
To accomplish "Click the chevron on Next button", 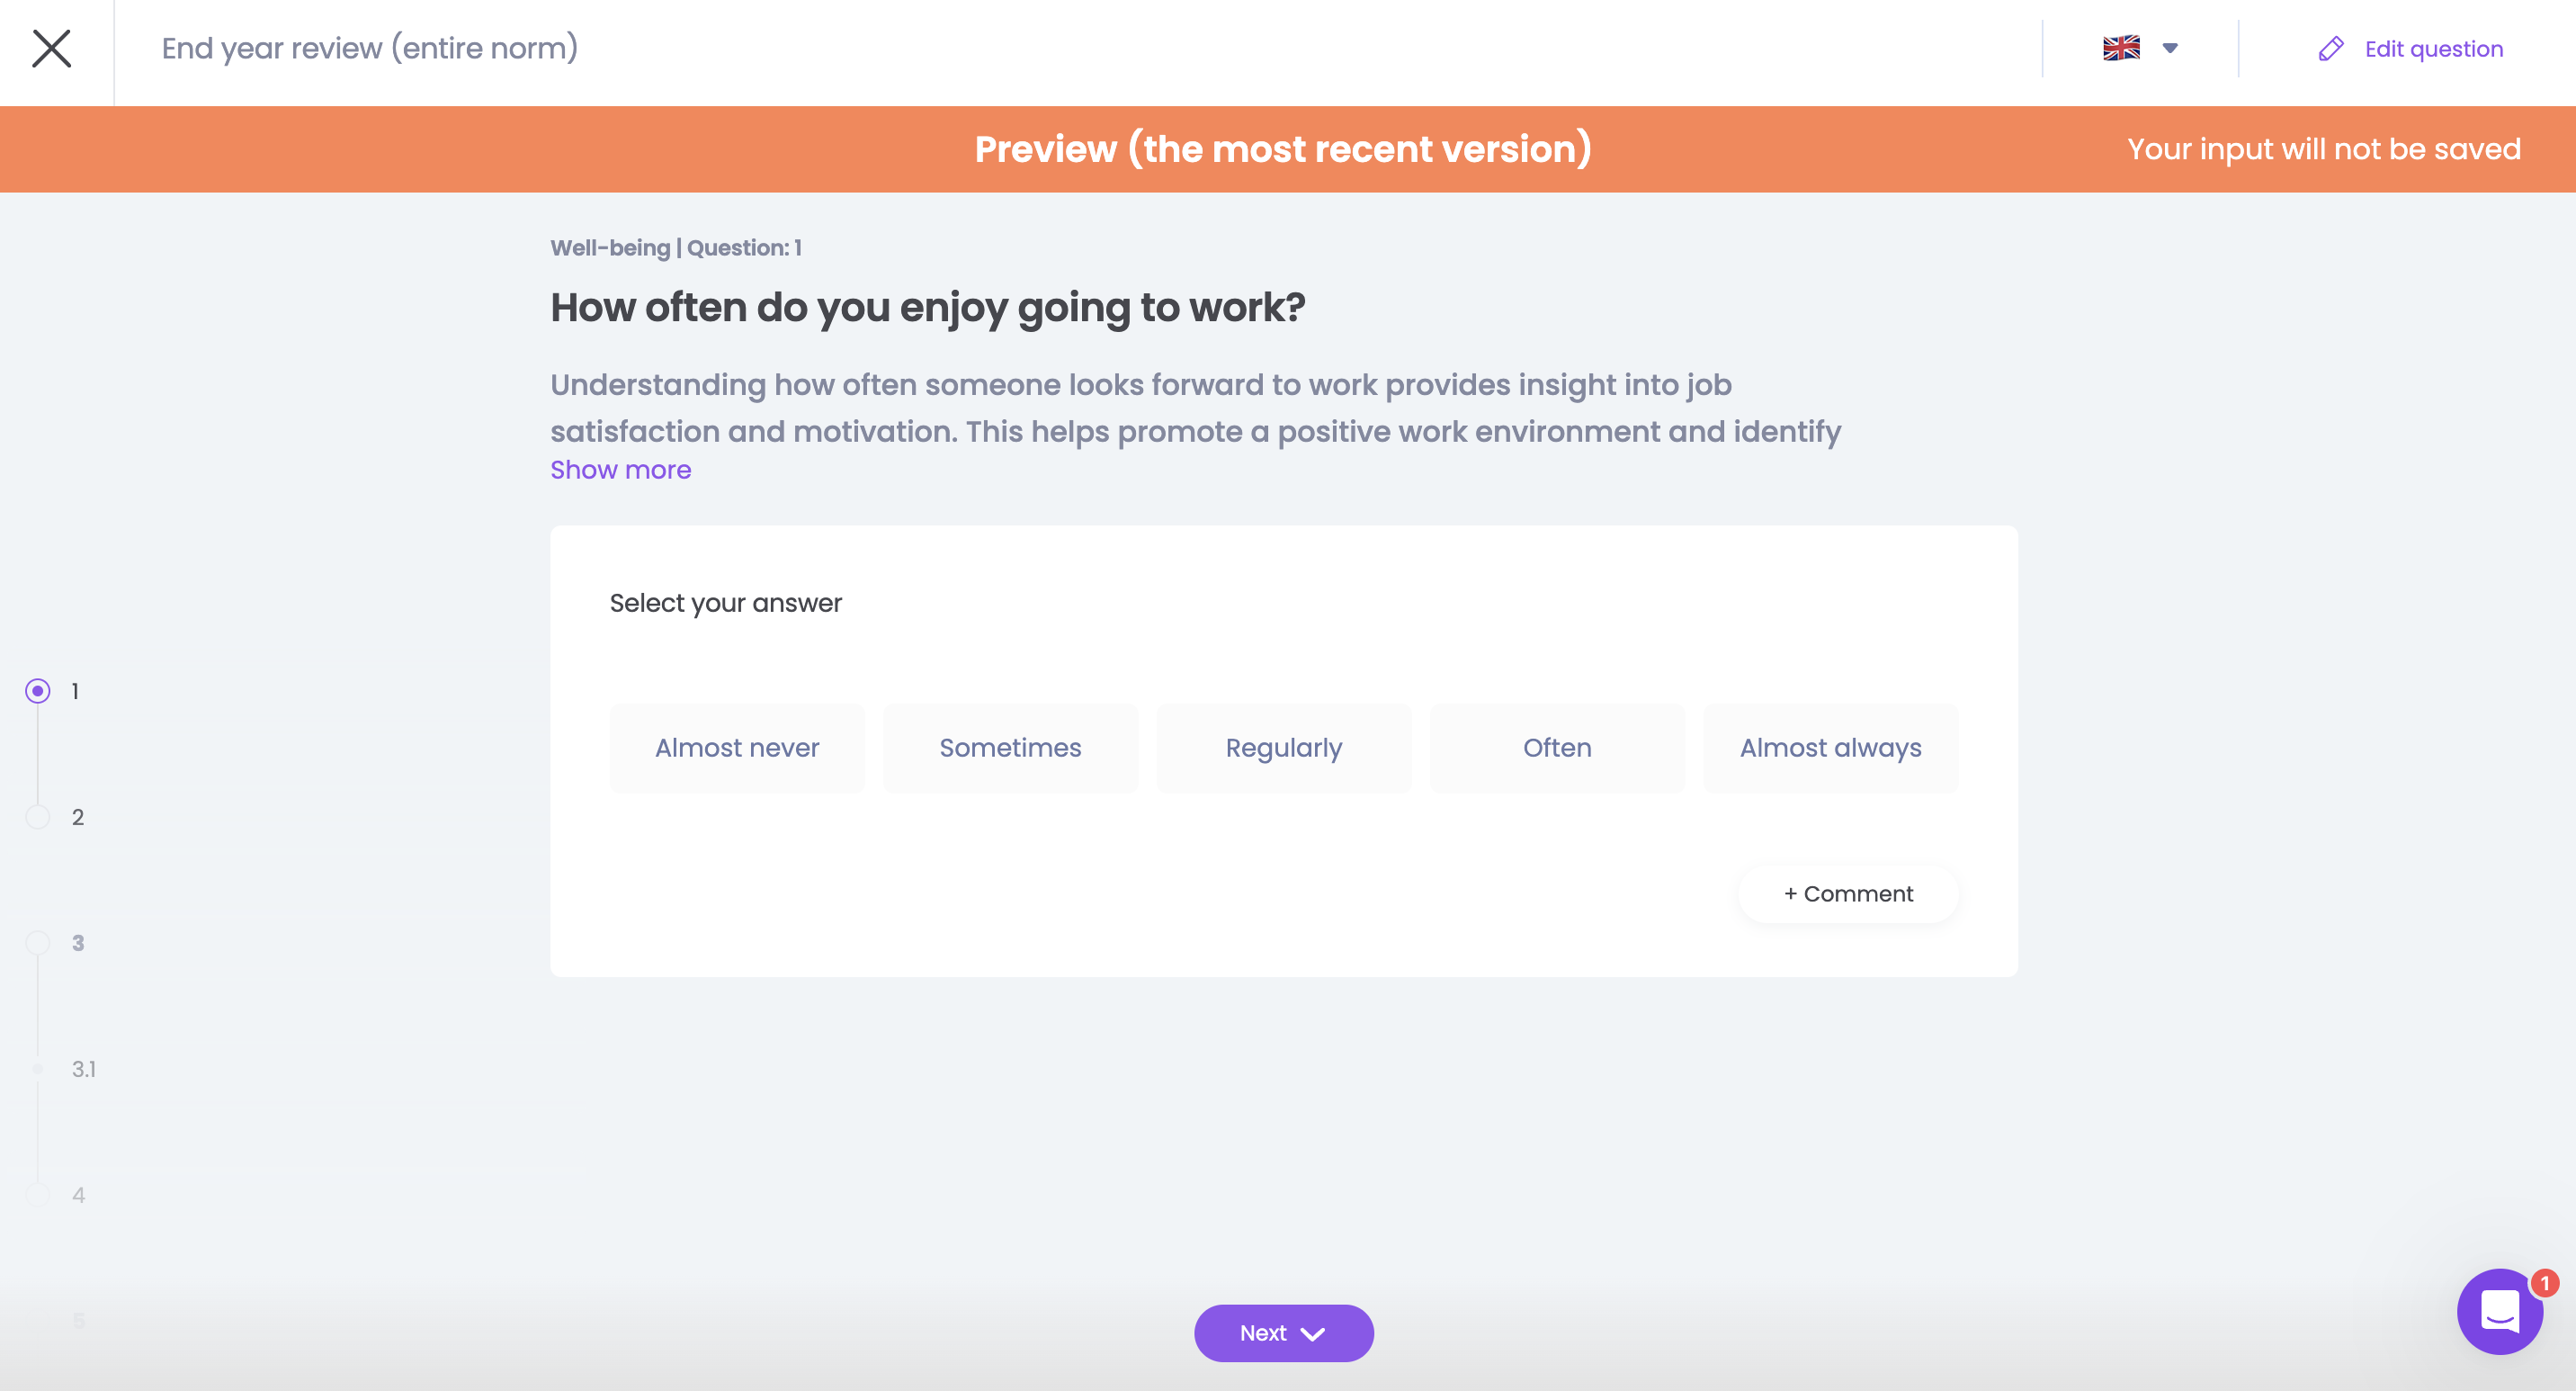I will click(1313, 1334).
